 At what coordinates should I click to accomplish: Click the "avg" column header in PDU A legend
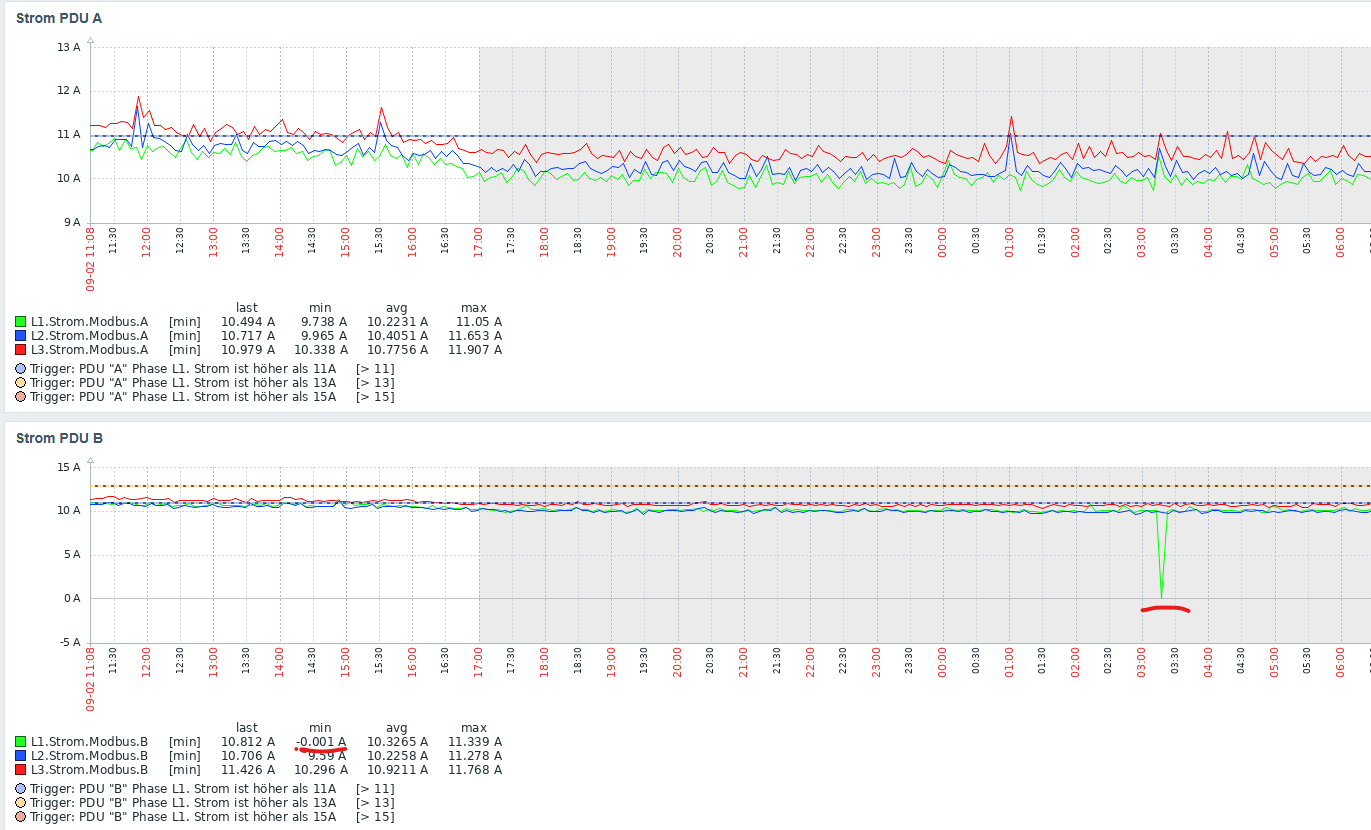pyautogui.click(x=397, y=308)
